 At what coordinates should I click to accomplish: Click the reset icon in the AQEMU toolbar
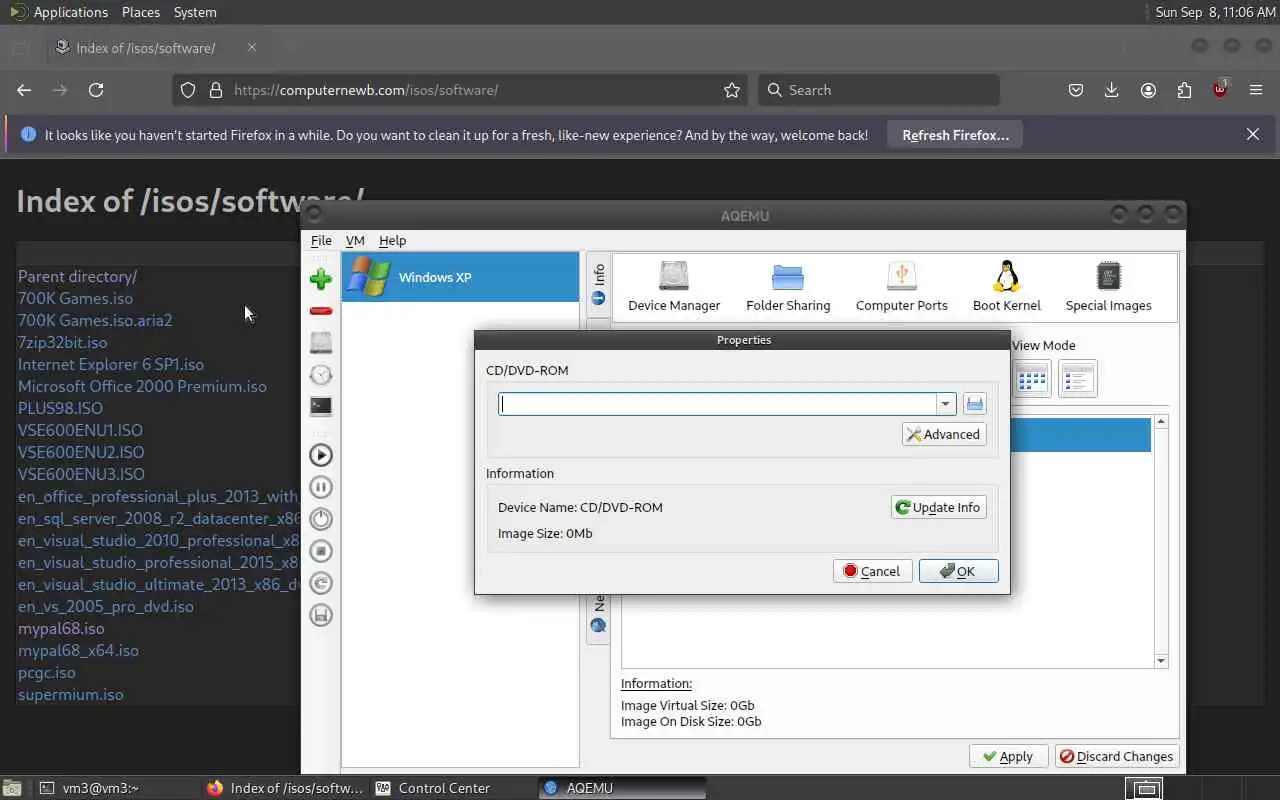tap(321, 583)
